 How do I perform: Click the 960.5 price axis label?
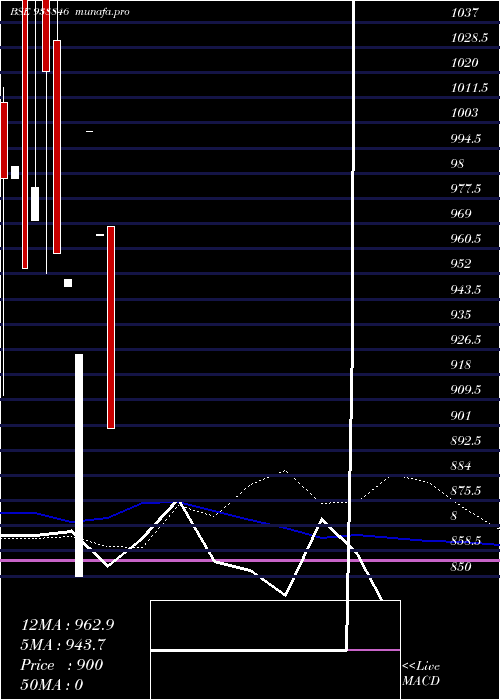[466, 239]
